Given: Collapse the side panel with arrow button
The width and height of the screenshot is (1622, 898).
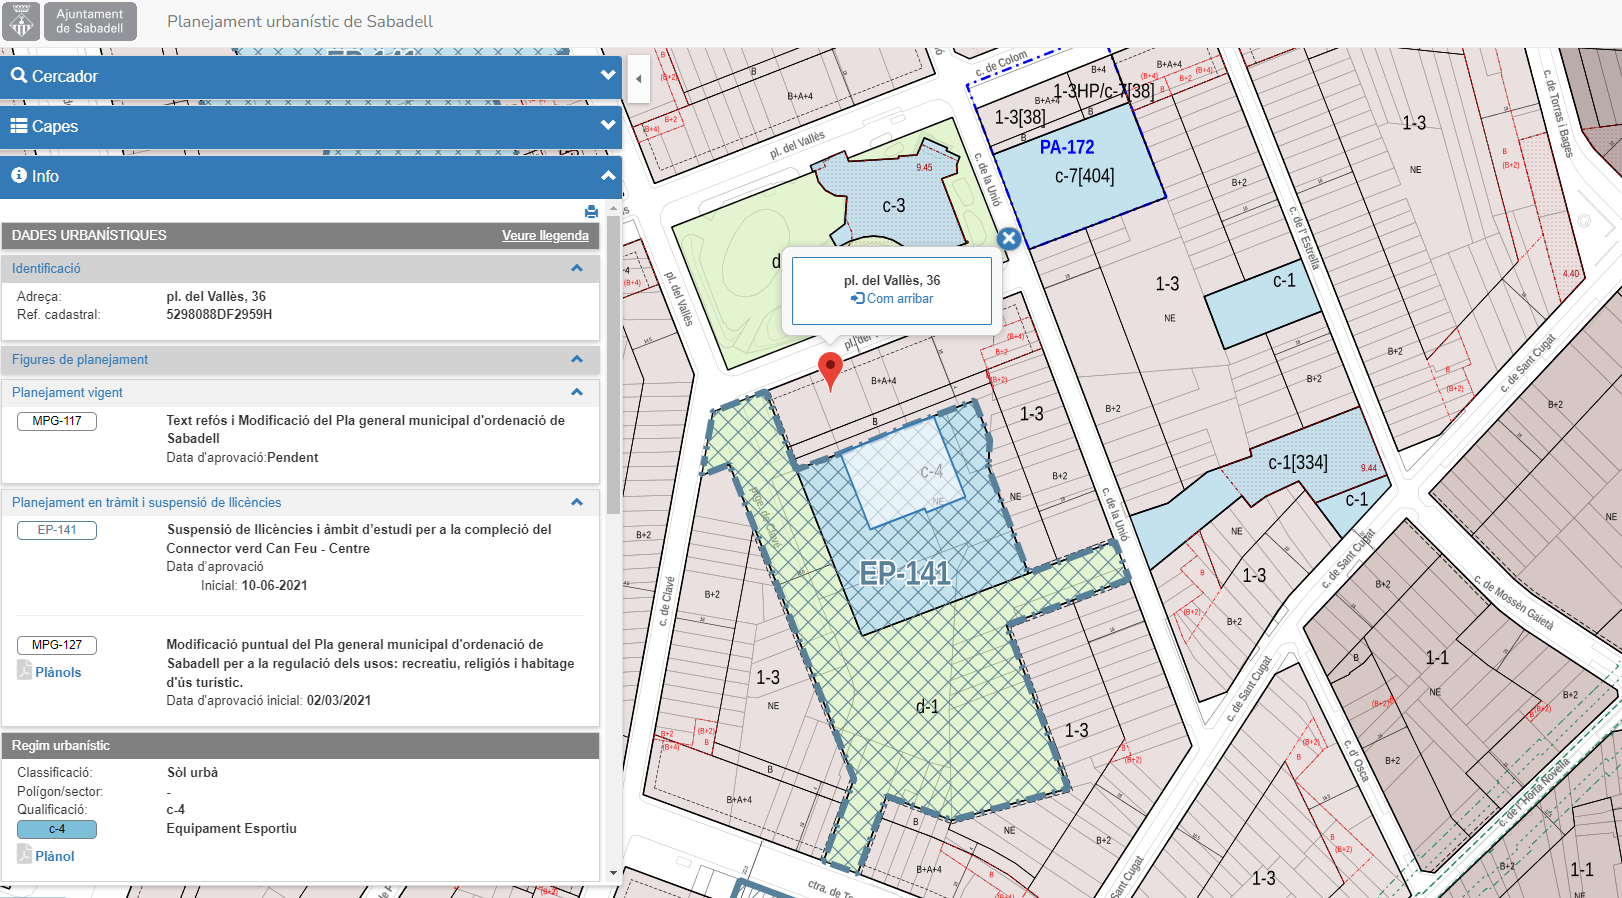Looking at the screenshot, I should pos(638,78).
